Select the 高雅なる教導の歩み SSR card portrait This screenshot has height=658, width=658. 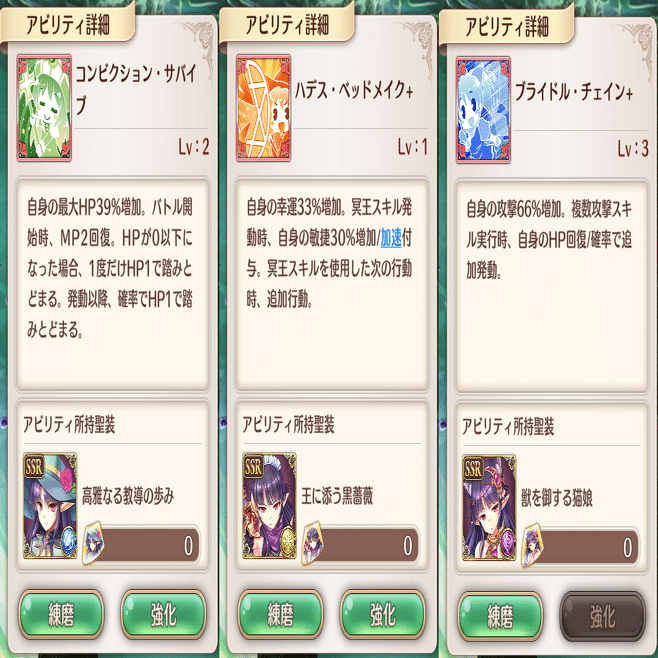(x=50, y=506)
